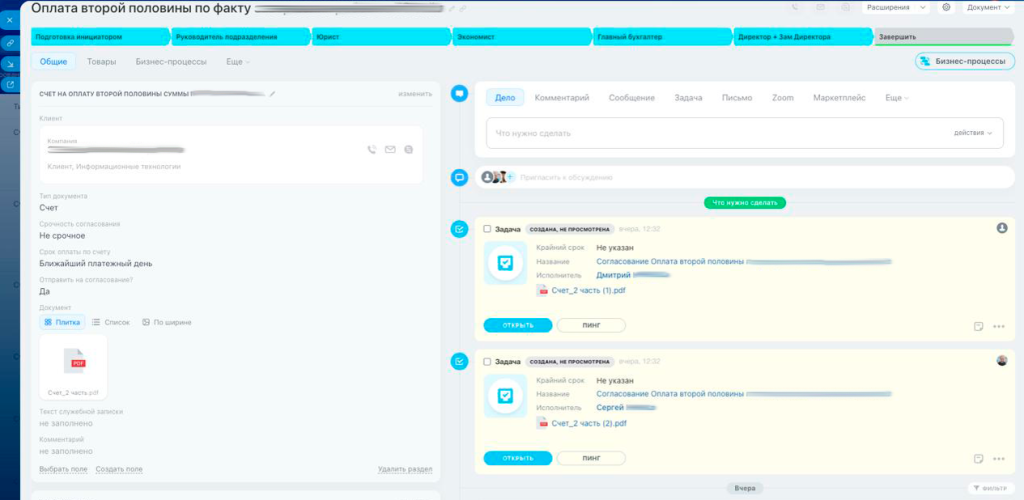Image resolution: width=1024 pixels, height=500 pixels.
Task: Switch document view to Список
Action: [x=111, y=322]
